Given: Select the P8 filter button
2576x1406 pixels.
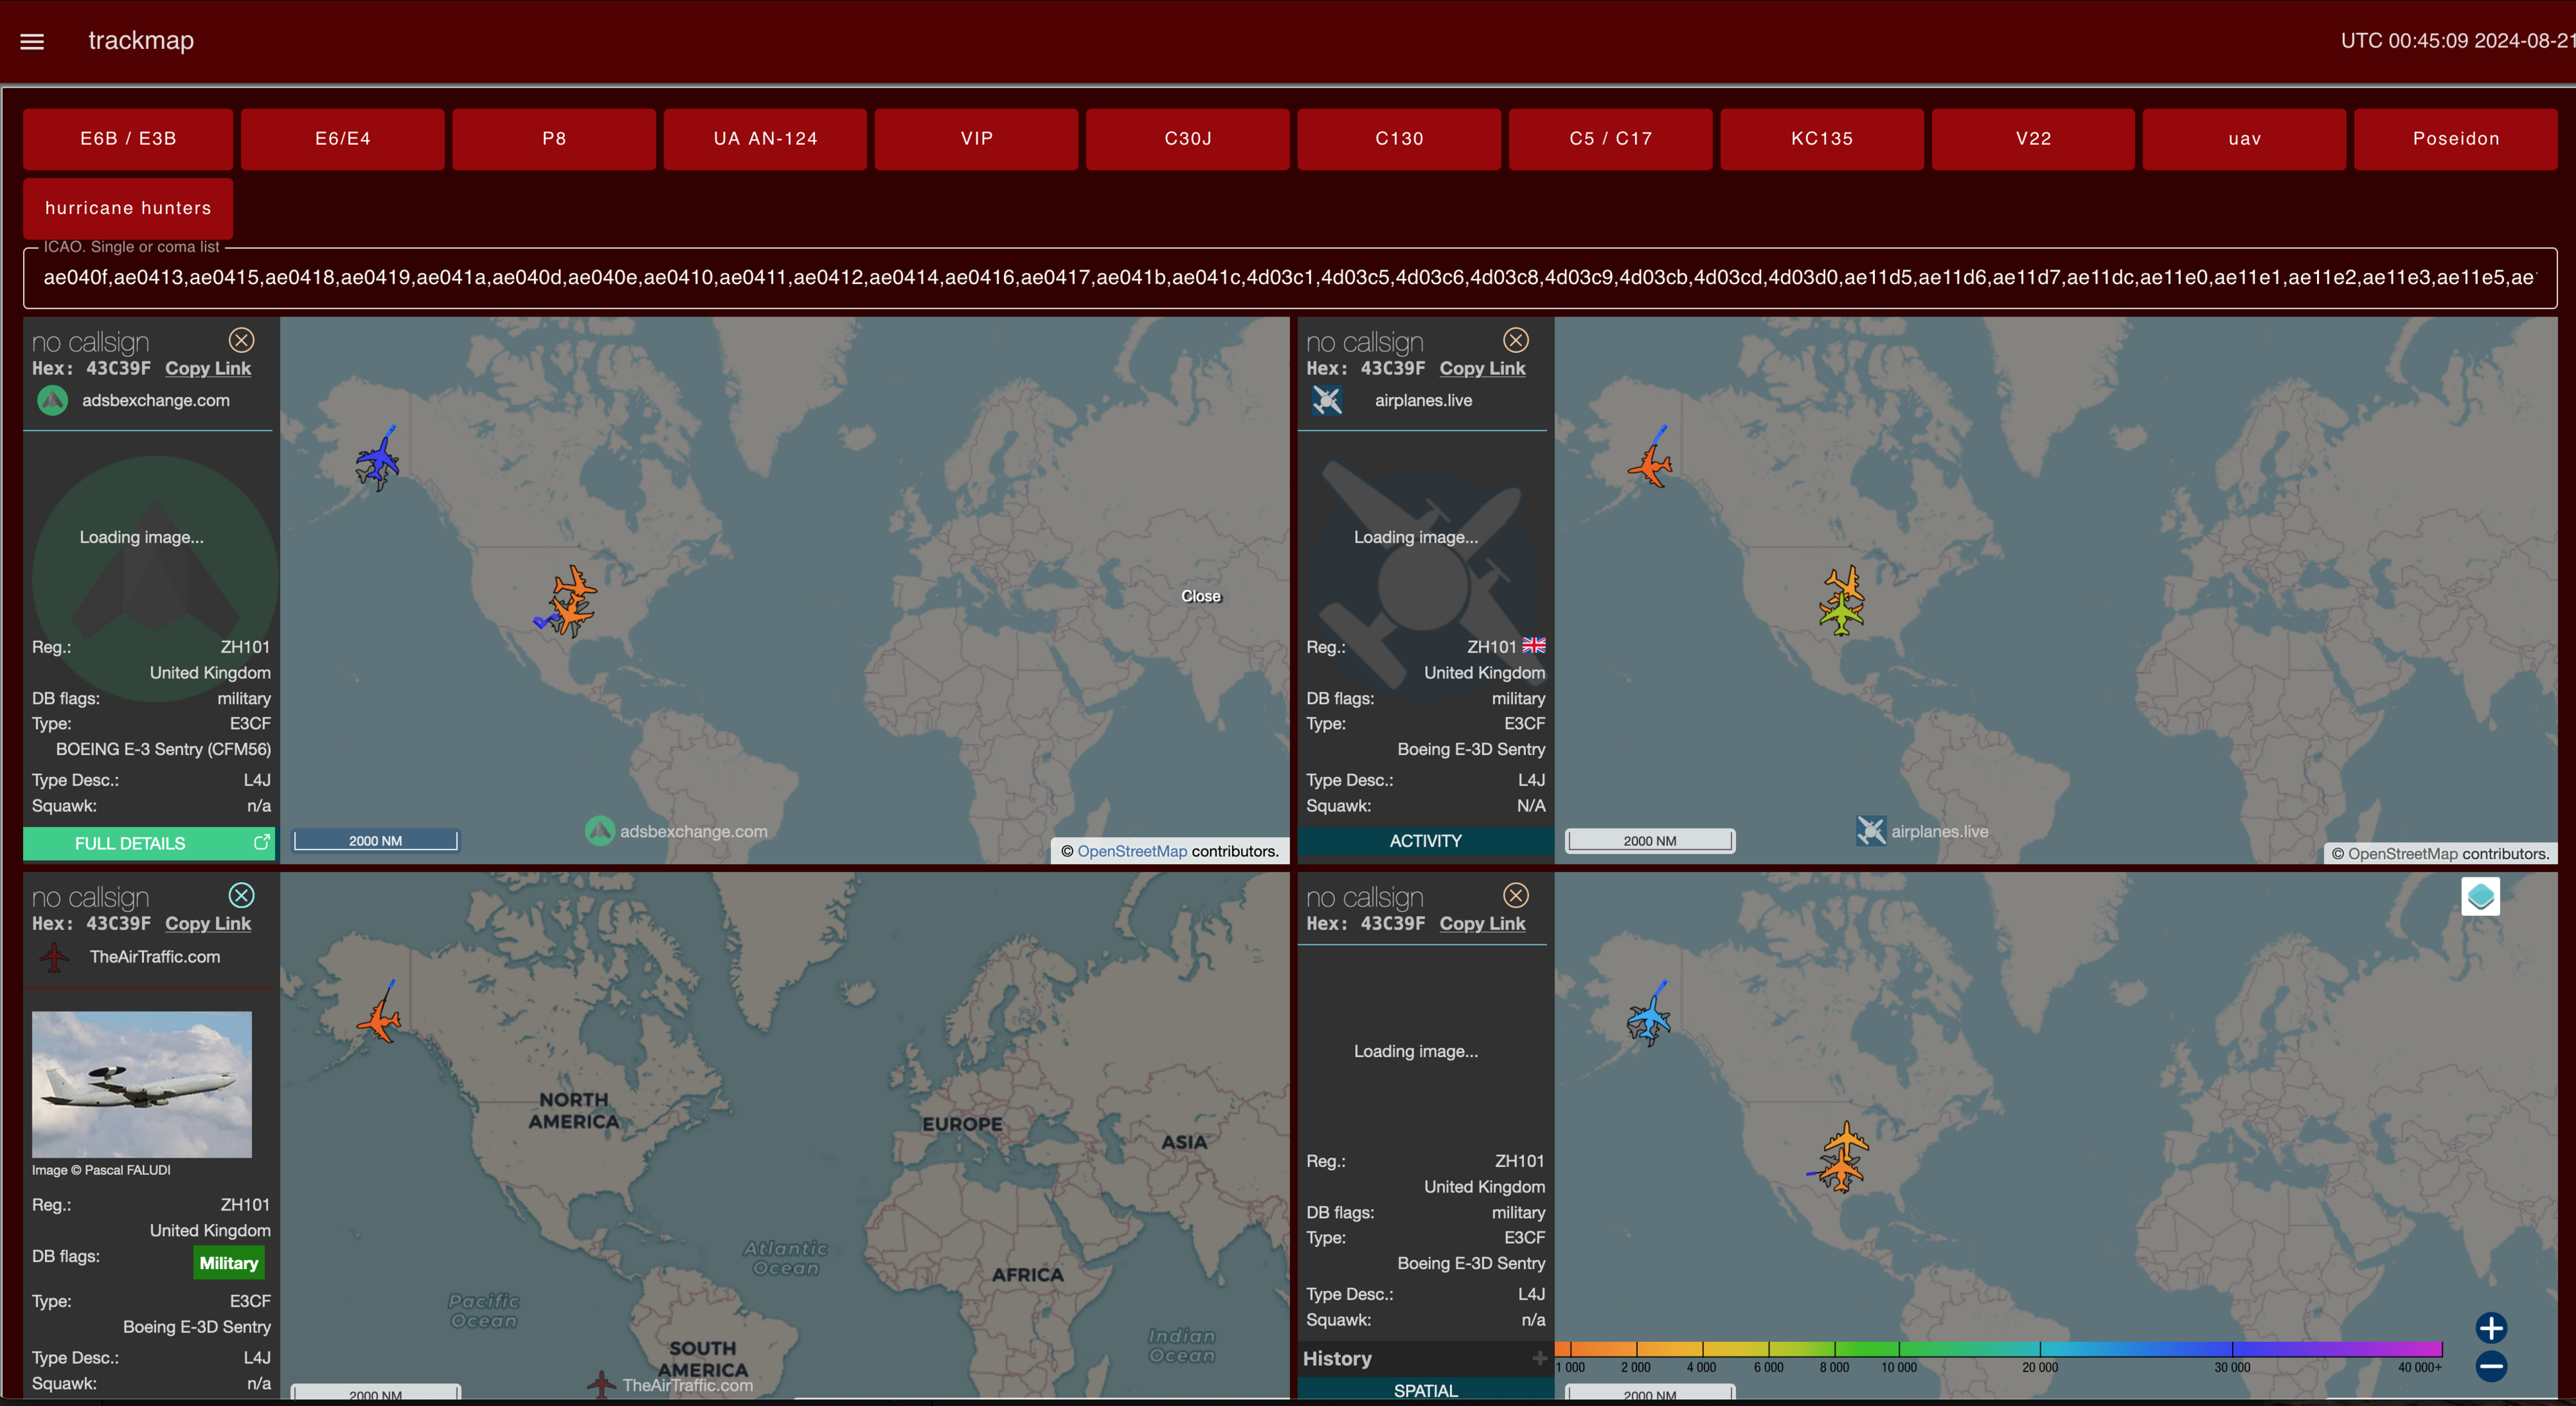Looking at the screenshot, I should [554, 139].
